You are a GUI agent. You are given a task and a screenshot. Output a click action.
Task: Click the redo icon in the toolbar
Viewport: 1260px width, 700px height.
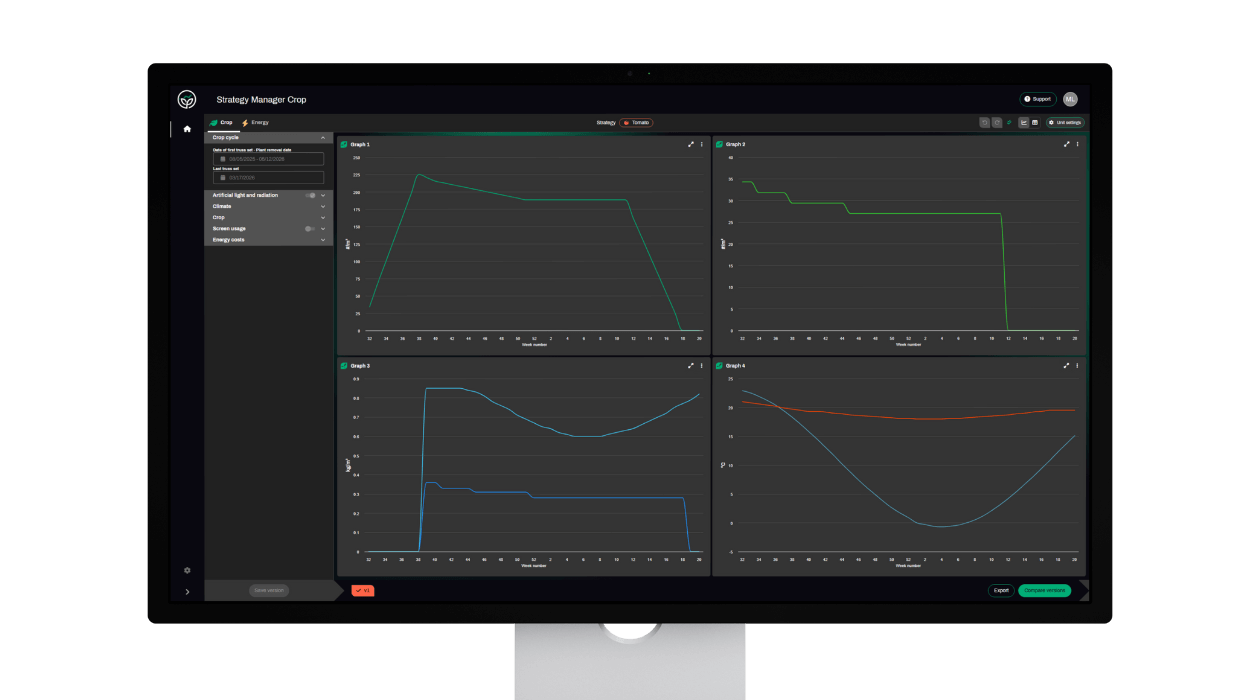pos(997,122)
